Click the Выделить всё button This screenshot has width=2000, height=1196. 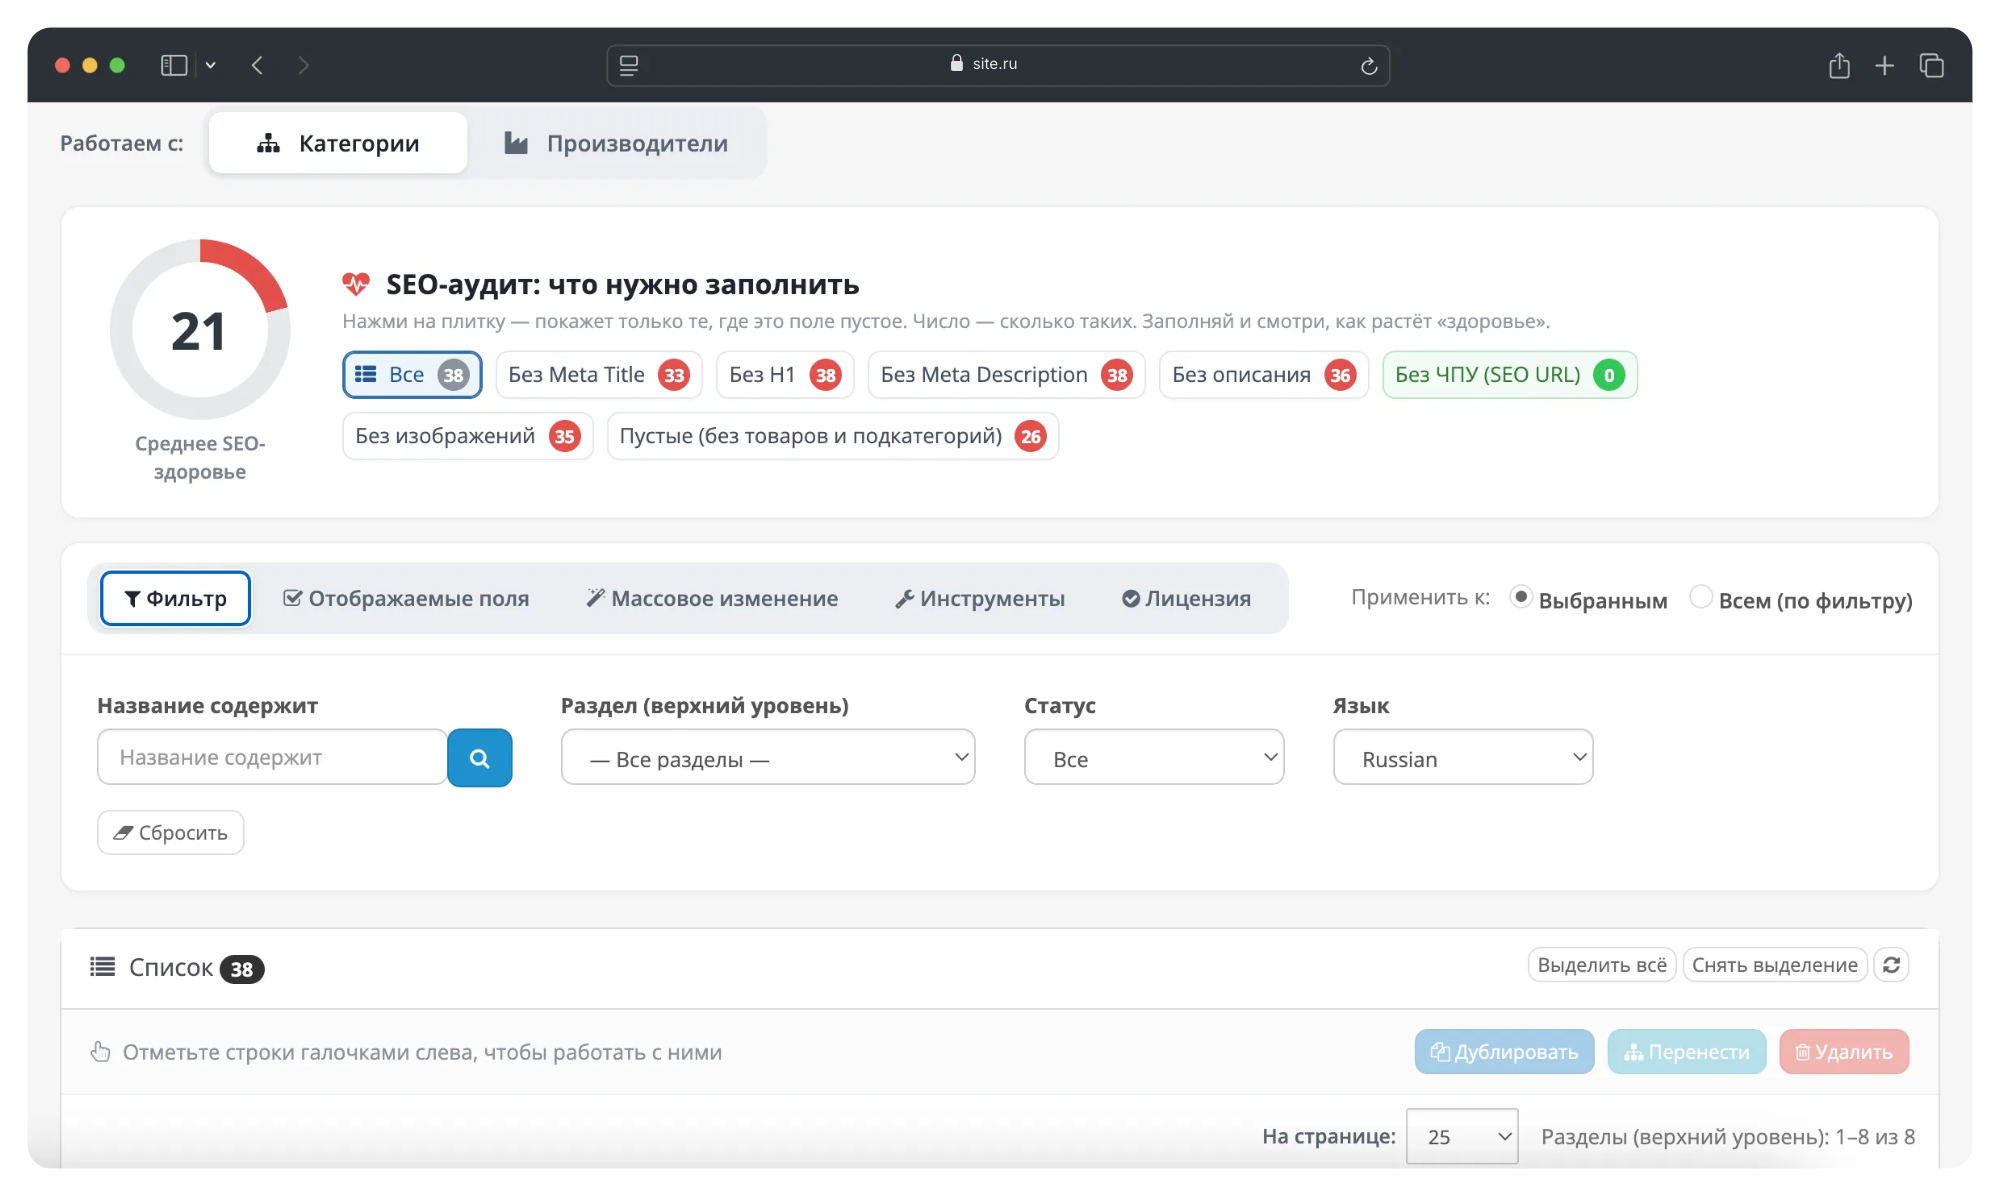coord(1602,965)
